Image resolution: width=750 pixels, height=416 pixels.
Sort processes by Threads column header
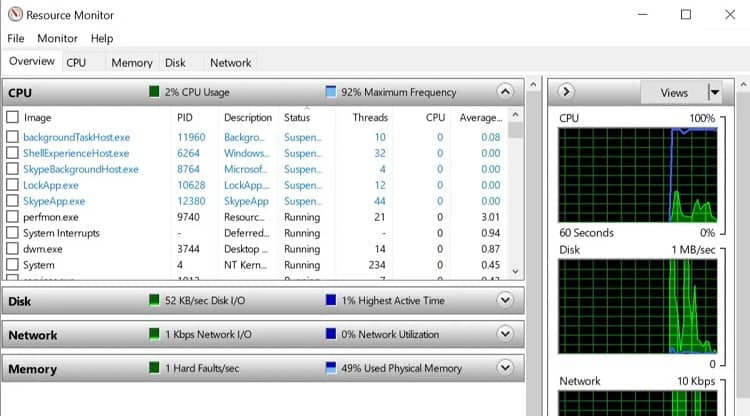click(x=370, y=118)
